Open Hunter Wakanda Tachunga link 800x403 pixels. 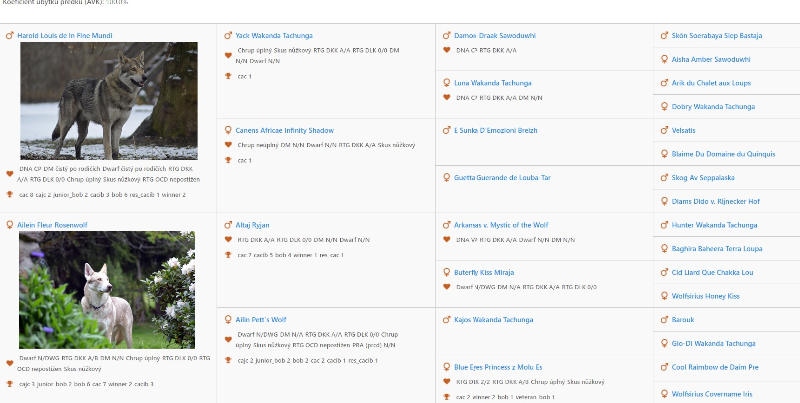tap(714, 225)
